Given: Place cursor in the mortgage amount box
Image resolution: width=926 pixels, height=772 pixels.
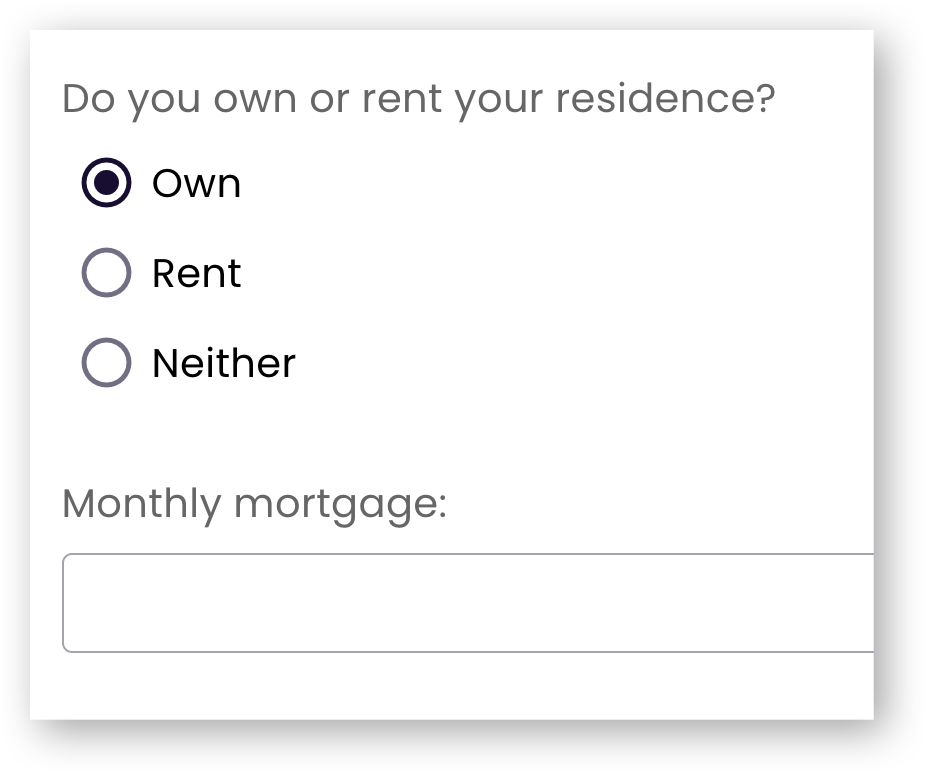Looking at the screenshot, I should tap(468, 602).
